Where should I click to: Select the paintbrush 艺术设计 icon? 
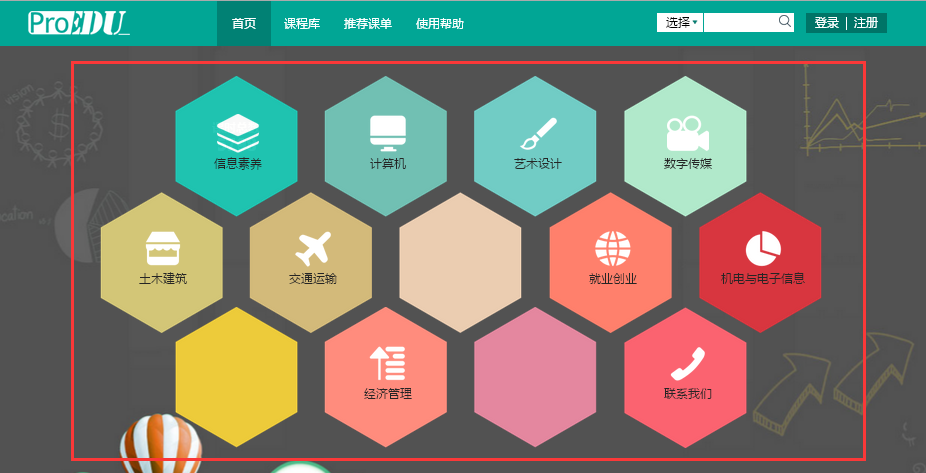point(538,133)
